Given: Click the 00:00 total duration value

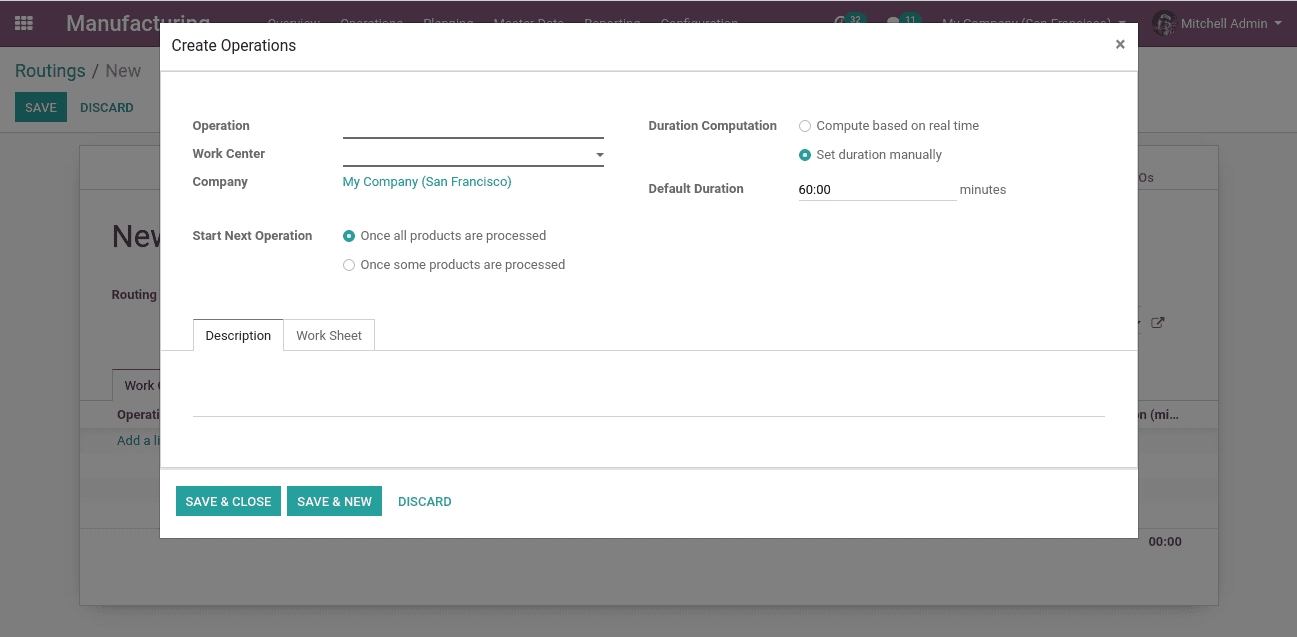Looking at the screenshot, I should (1165, 541).
